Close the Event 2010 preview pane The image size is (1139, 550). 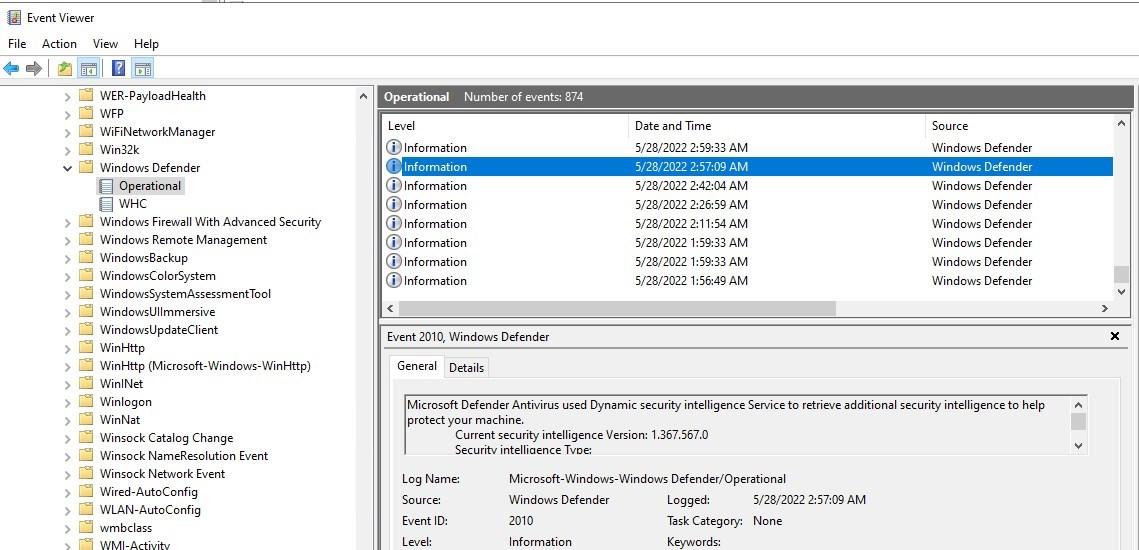[x=1115, y=336]
